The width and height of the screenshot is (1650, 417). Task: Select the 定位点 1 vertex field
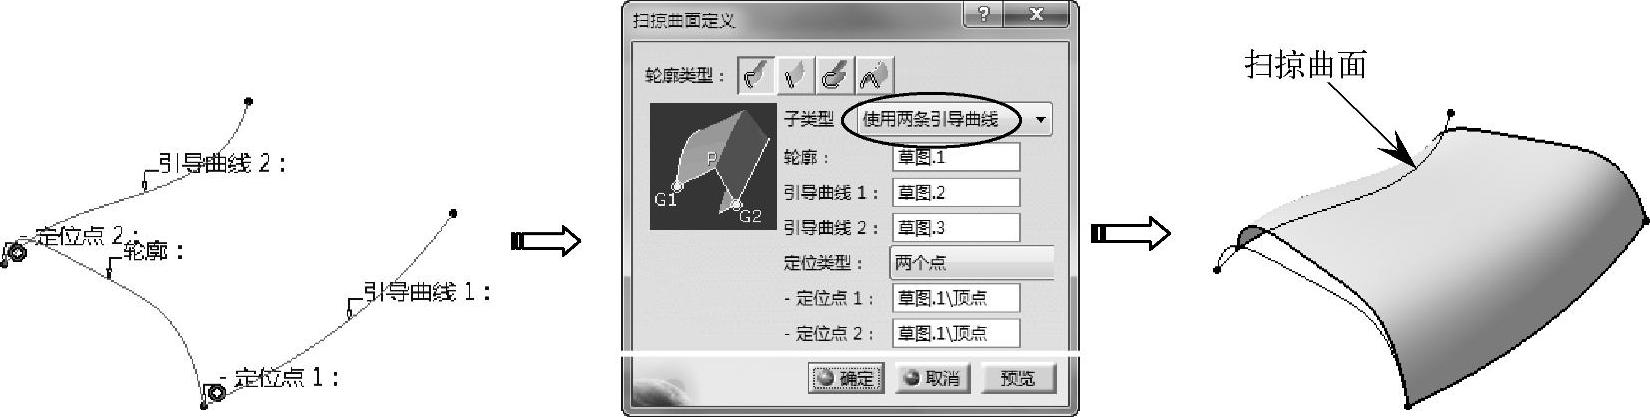pyautogui.click(x=956, y=298)
